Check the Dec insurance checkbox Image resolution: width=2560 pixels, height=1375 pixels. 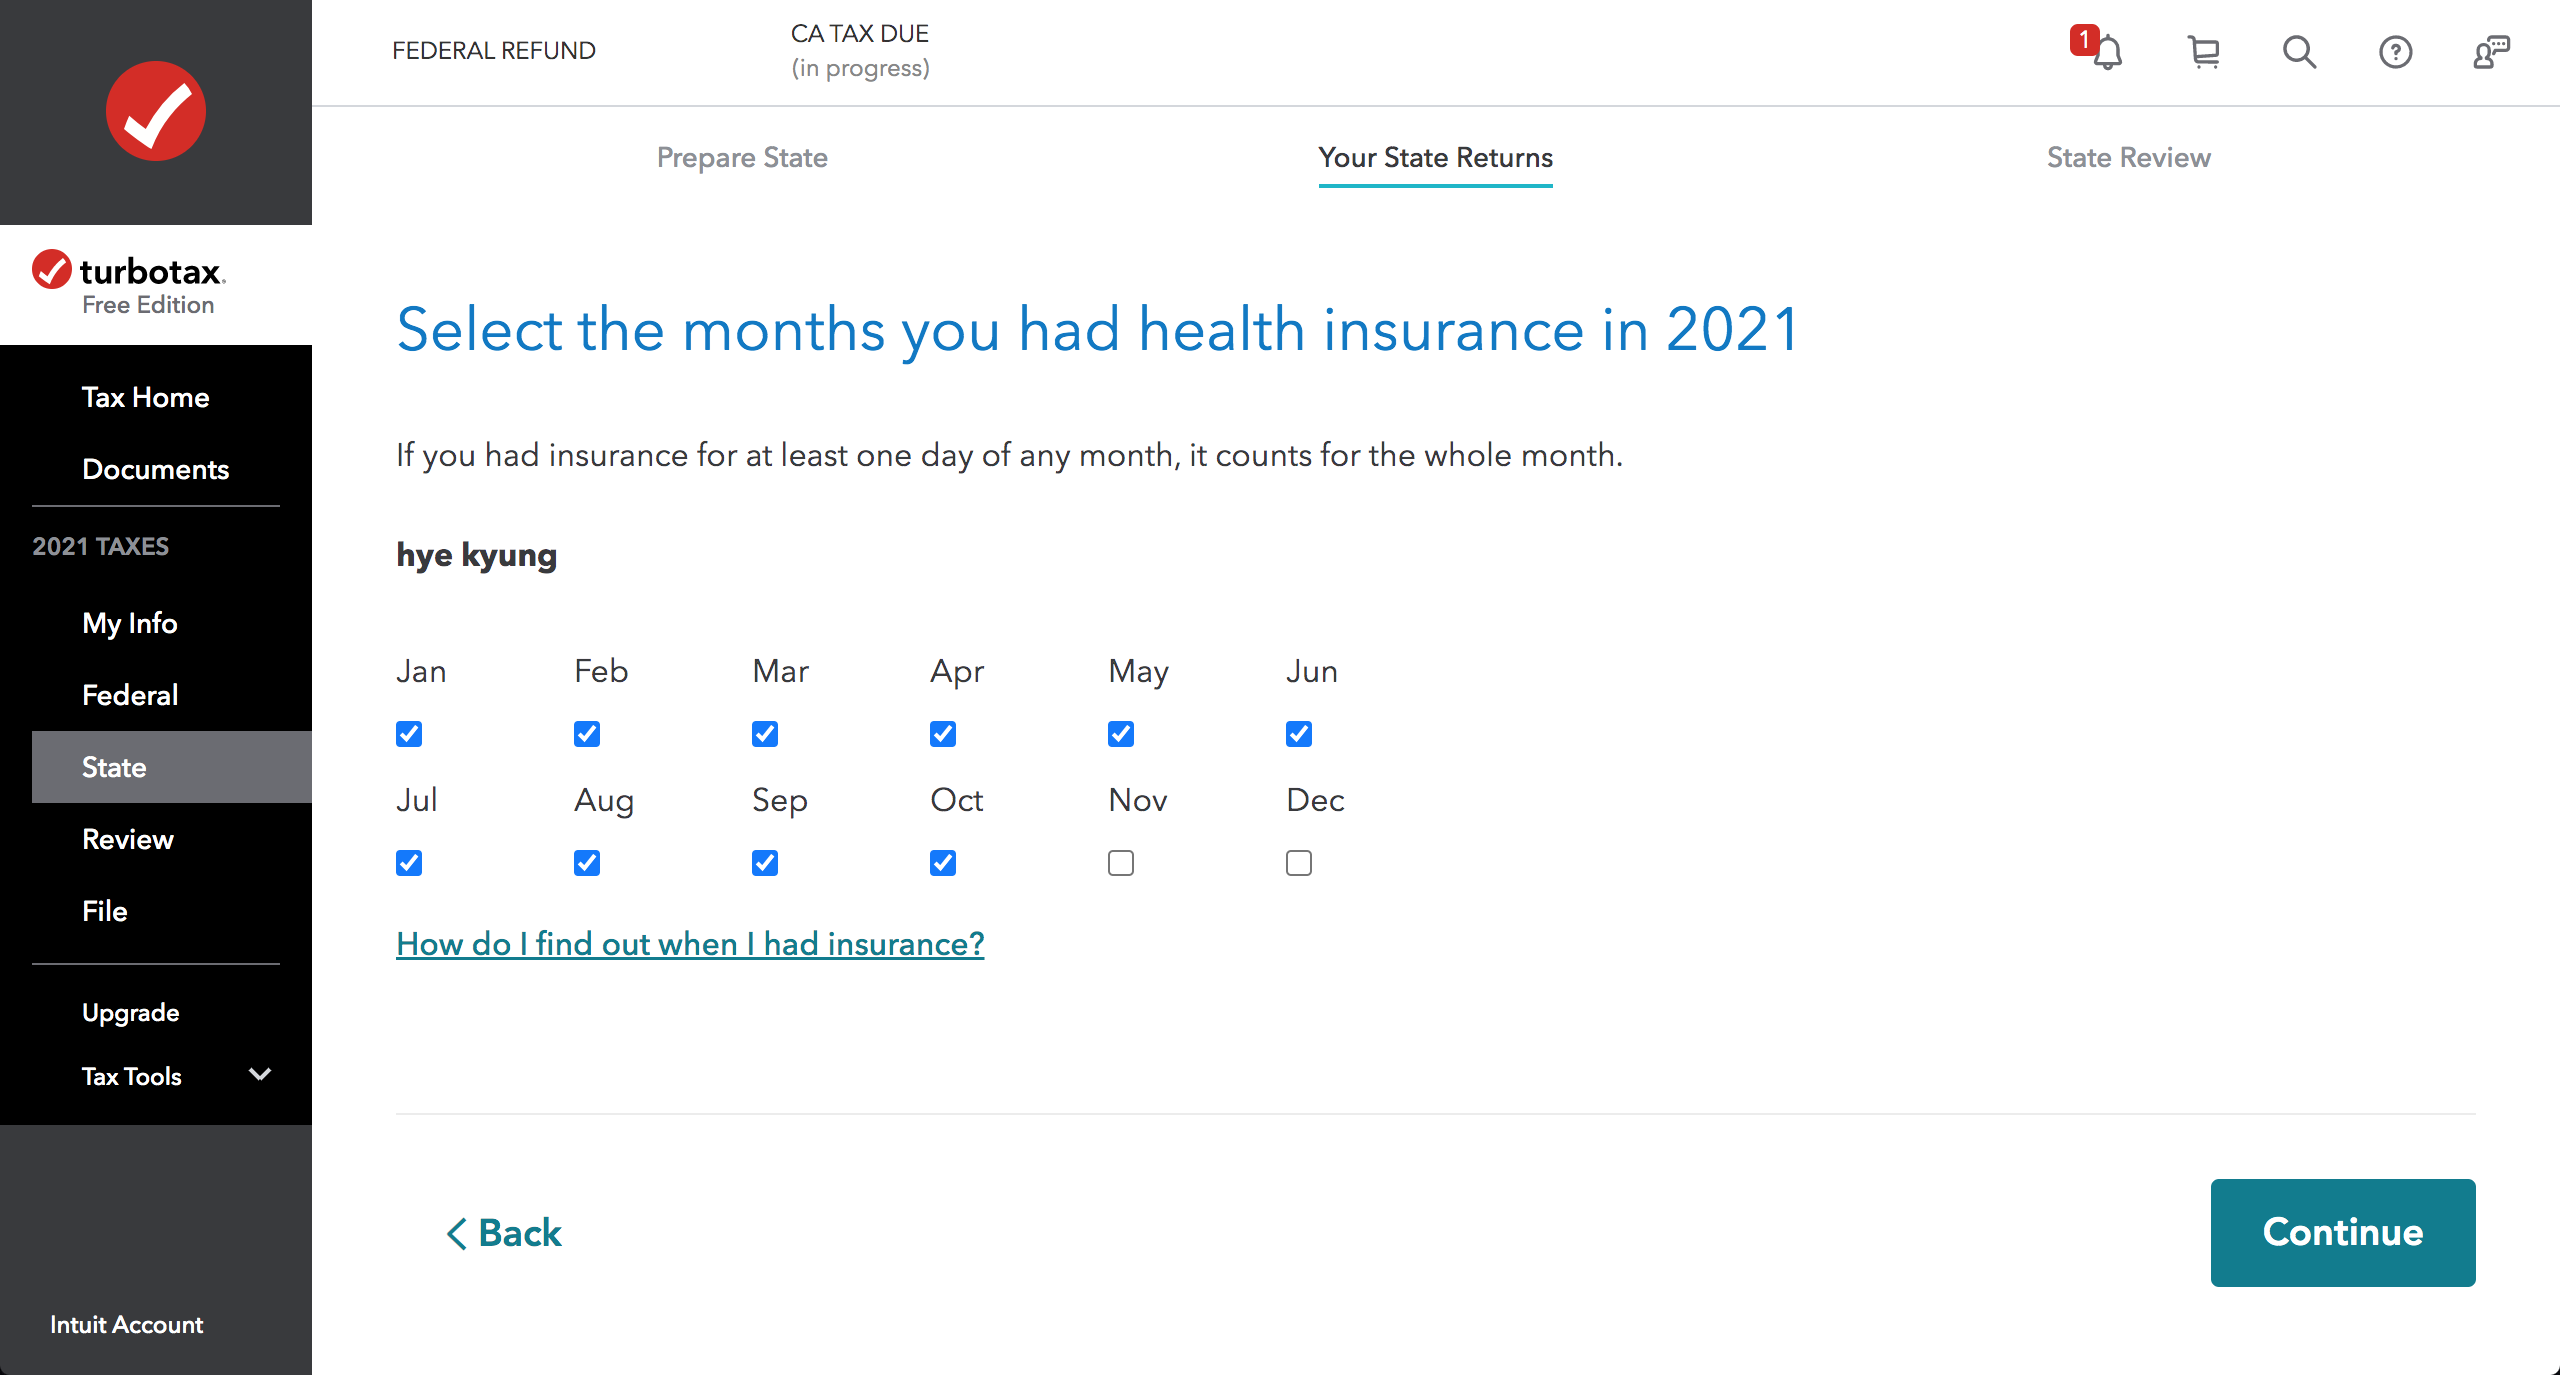click(1299, 863)
